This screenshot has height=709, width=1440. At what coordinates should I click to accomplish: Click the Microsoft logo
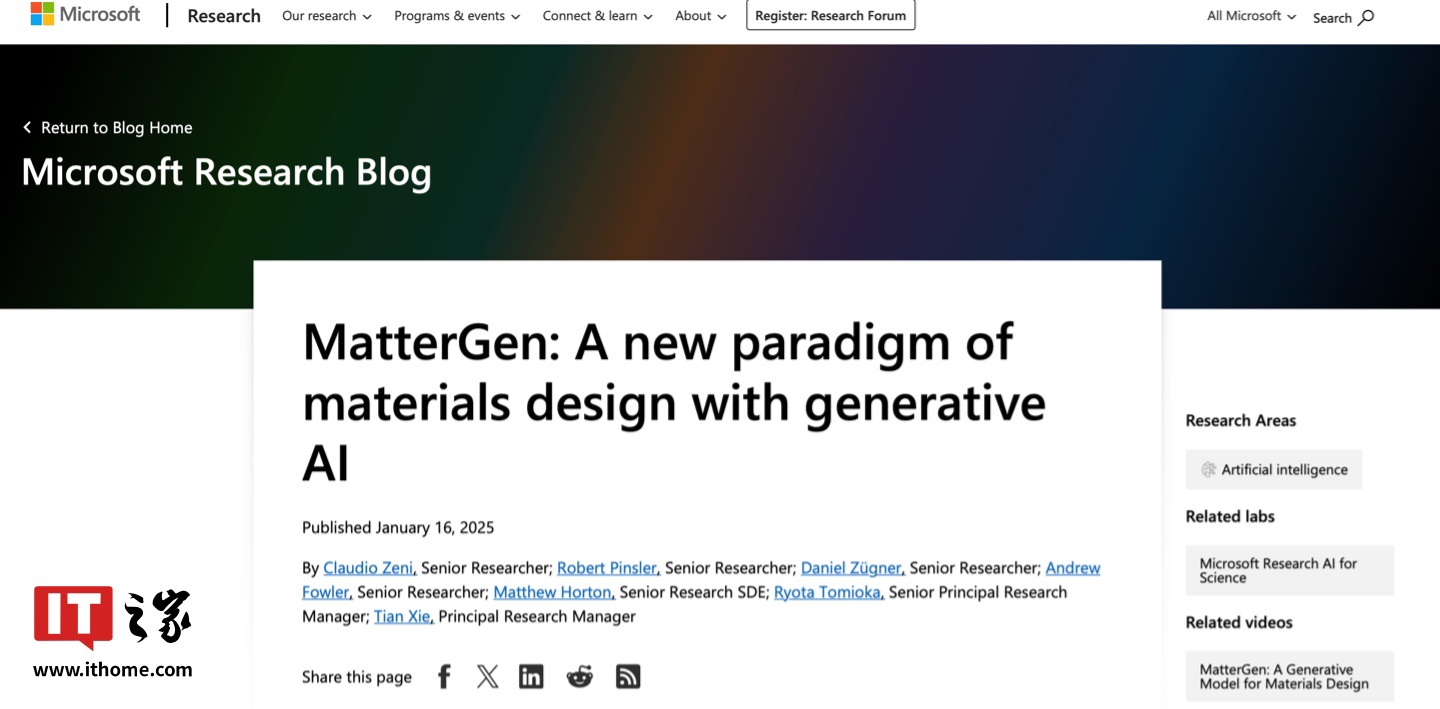point(86,14)
